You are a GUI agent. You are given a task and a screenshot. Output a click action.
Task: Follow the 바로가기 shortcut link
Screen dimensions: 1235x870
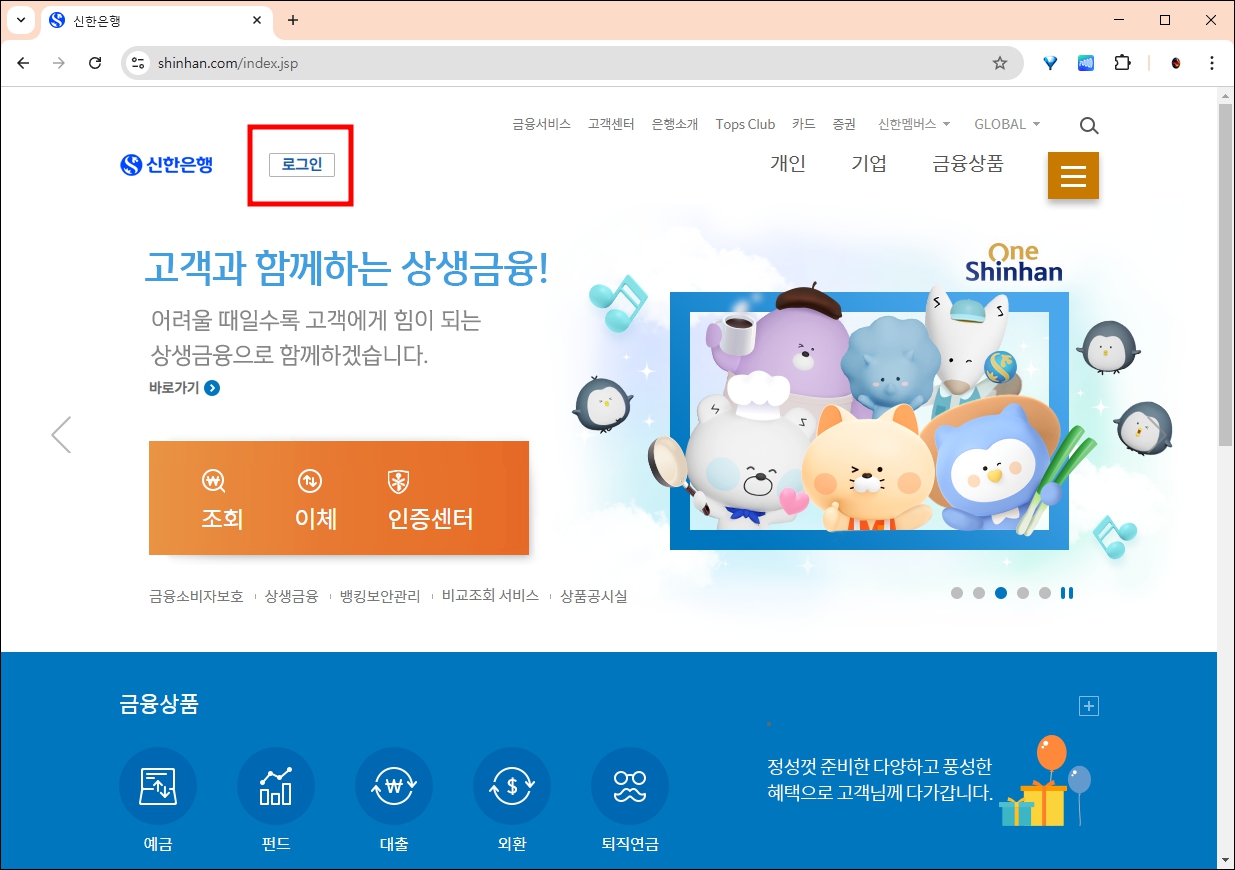tap(183, 388)
